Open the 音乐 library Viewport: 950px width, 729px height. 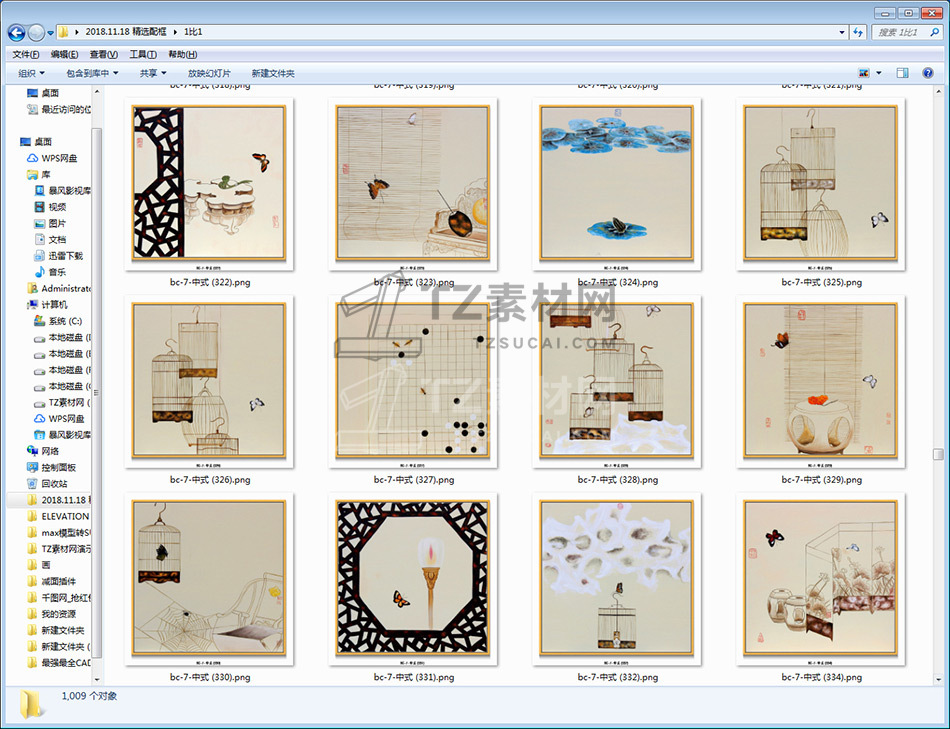coord(50,273)
